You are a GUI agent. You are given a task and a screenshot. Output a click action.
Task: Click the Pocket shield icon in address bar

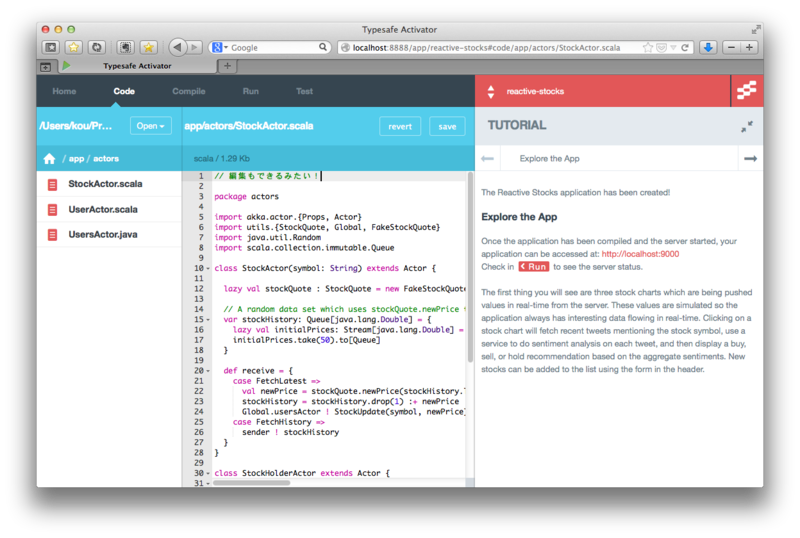(661, 47)
